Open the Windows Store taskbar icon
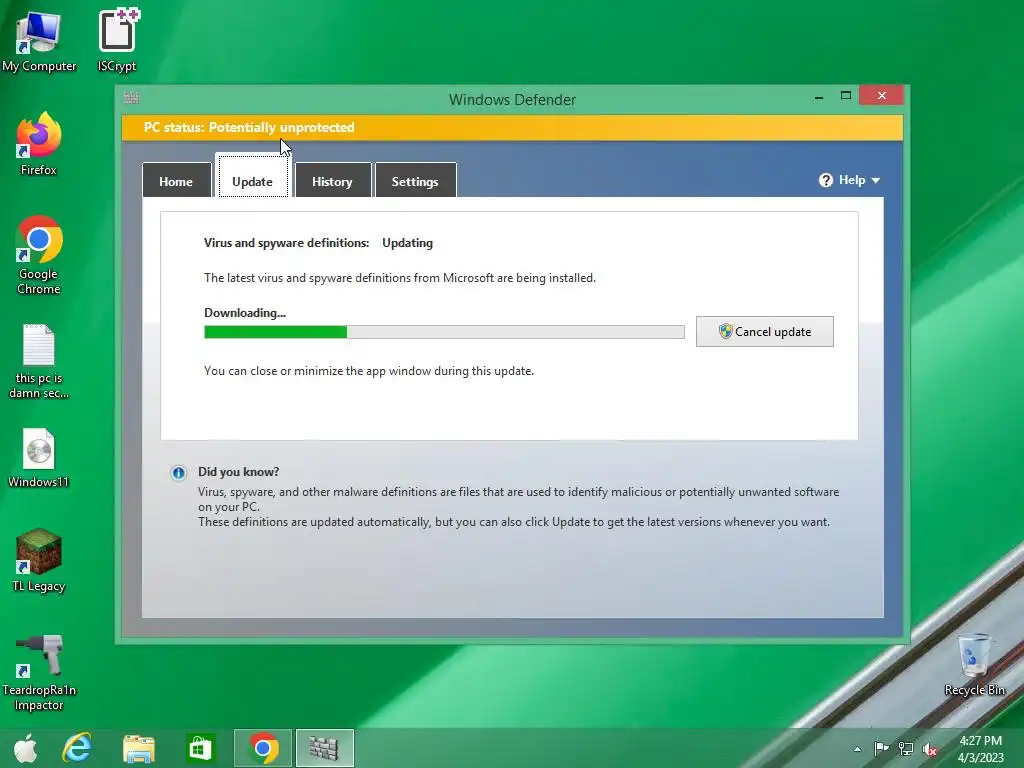The width and height of the screenshot is (1024, 768). point(200,748)
